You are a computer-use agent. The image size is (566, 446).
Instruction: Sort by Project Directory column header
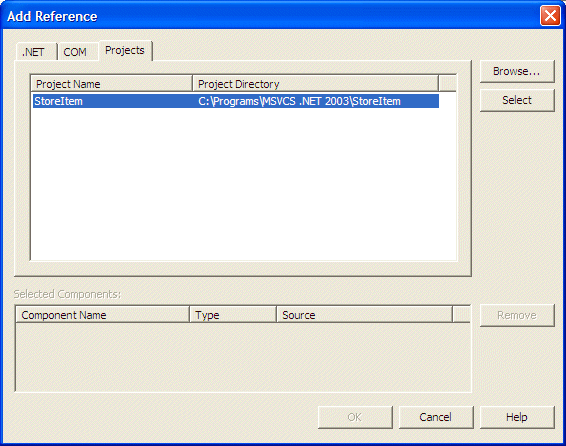[x=315, y=84]
